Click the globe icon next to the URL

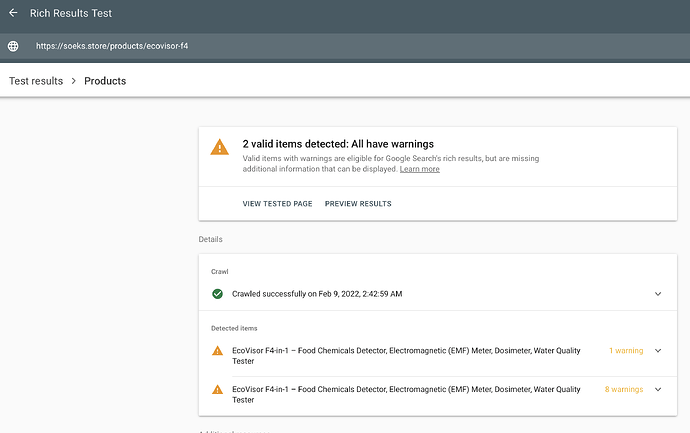13,46
